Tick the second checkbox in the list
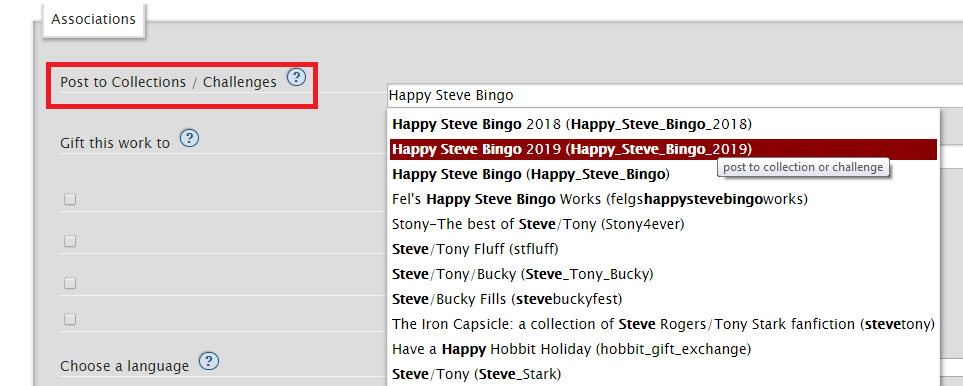Viewport: 963px width, 386px height. click(70, 241)
